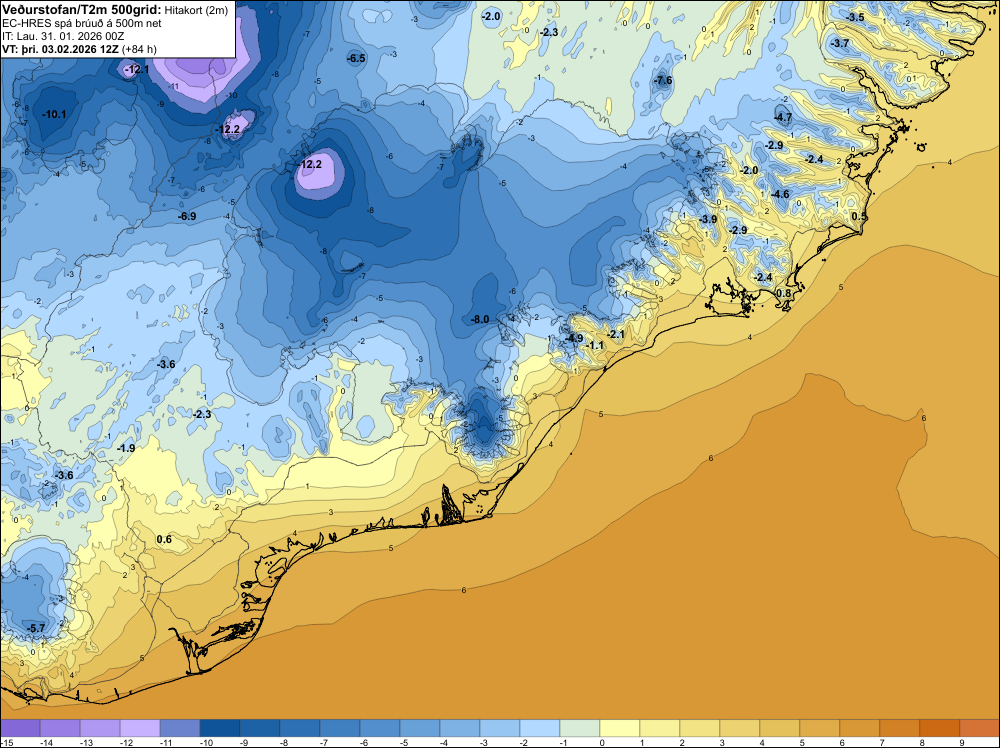
Task: Click the -8.0 temperature value
Action: pos(480,319)
